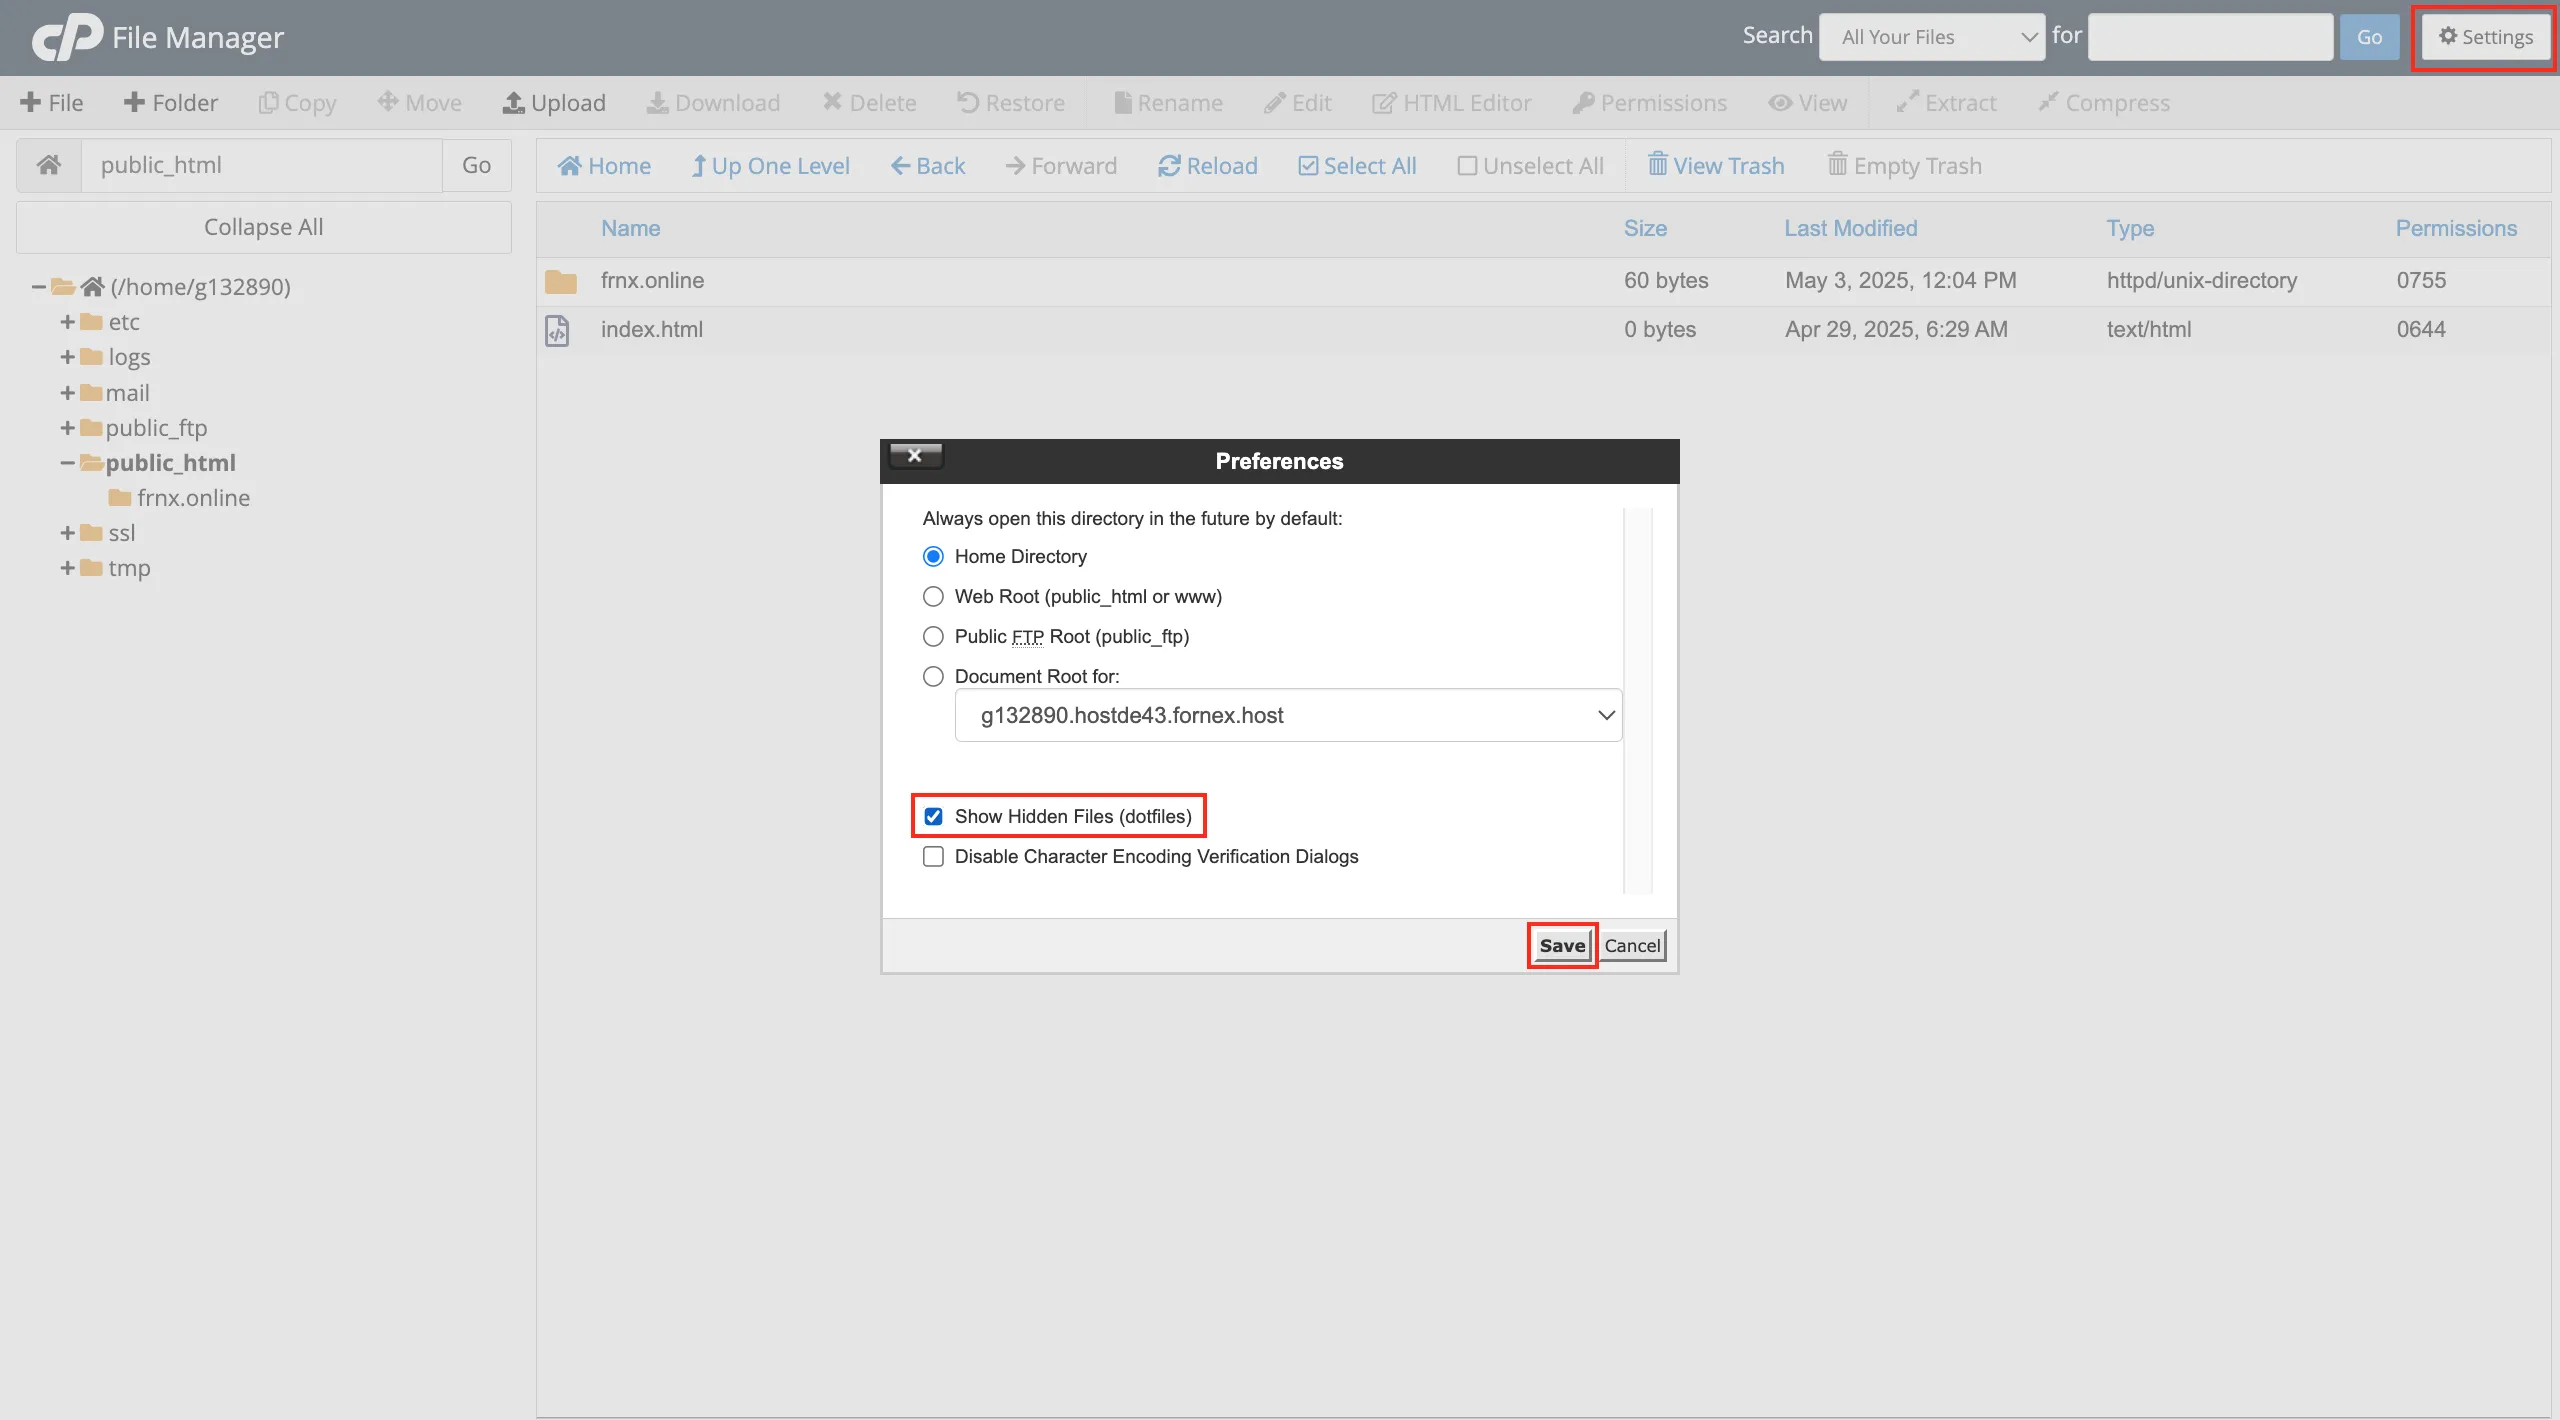The image size is (2560, 1420).
Task: Click the Up One Level arrow
Action: click(699, 166)
